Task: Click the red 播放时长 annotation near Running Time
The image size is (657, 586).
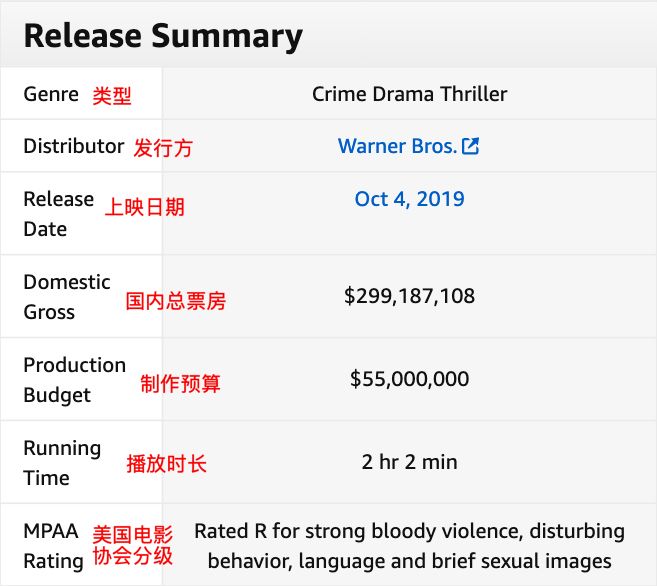Action: tap(166, 464)
